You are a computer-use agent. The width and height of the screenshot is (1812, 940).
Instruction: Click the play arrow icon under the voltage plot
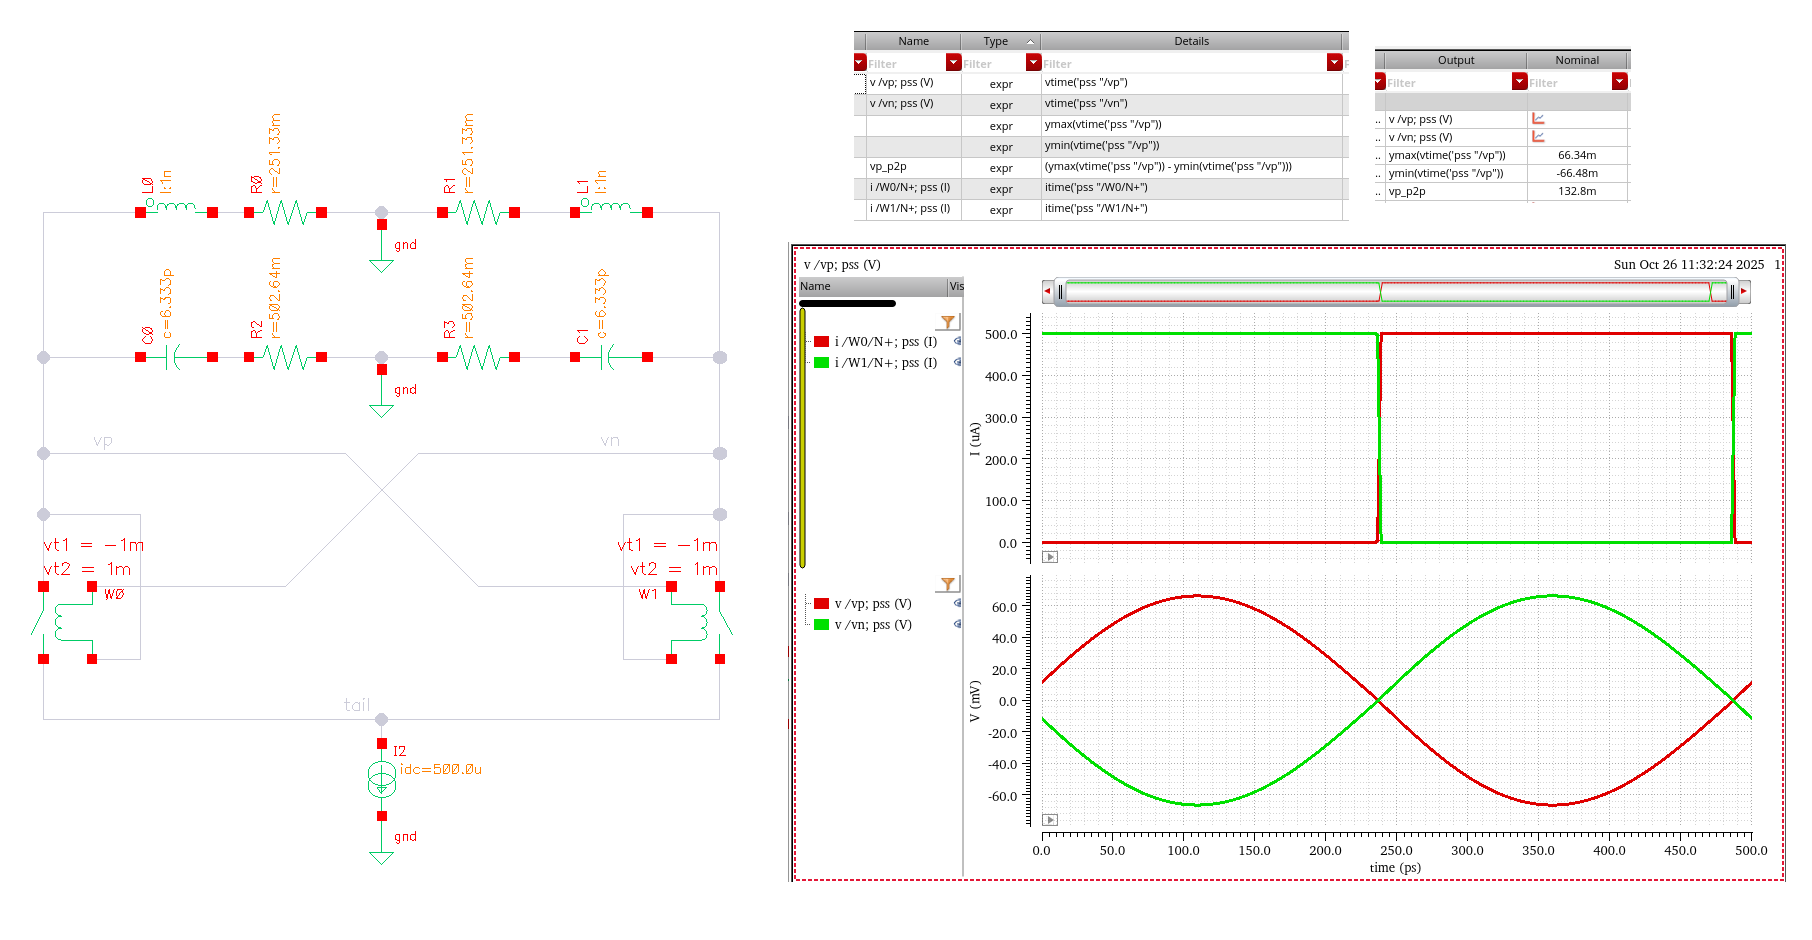click(x=1050, y=820)
